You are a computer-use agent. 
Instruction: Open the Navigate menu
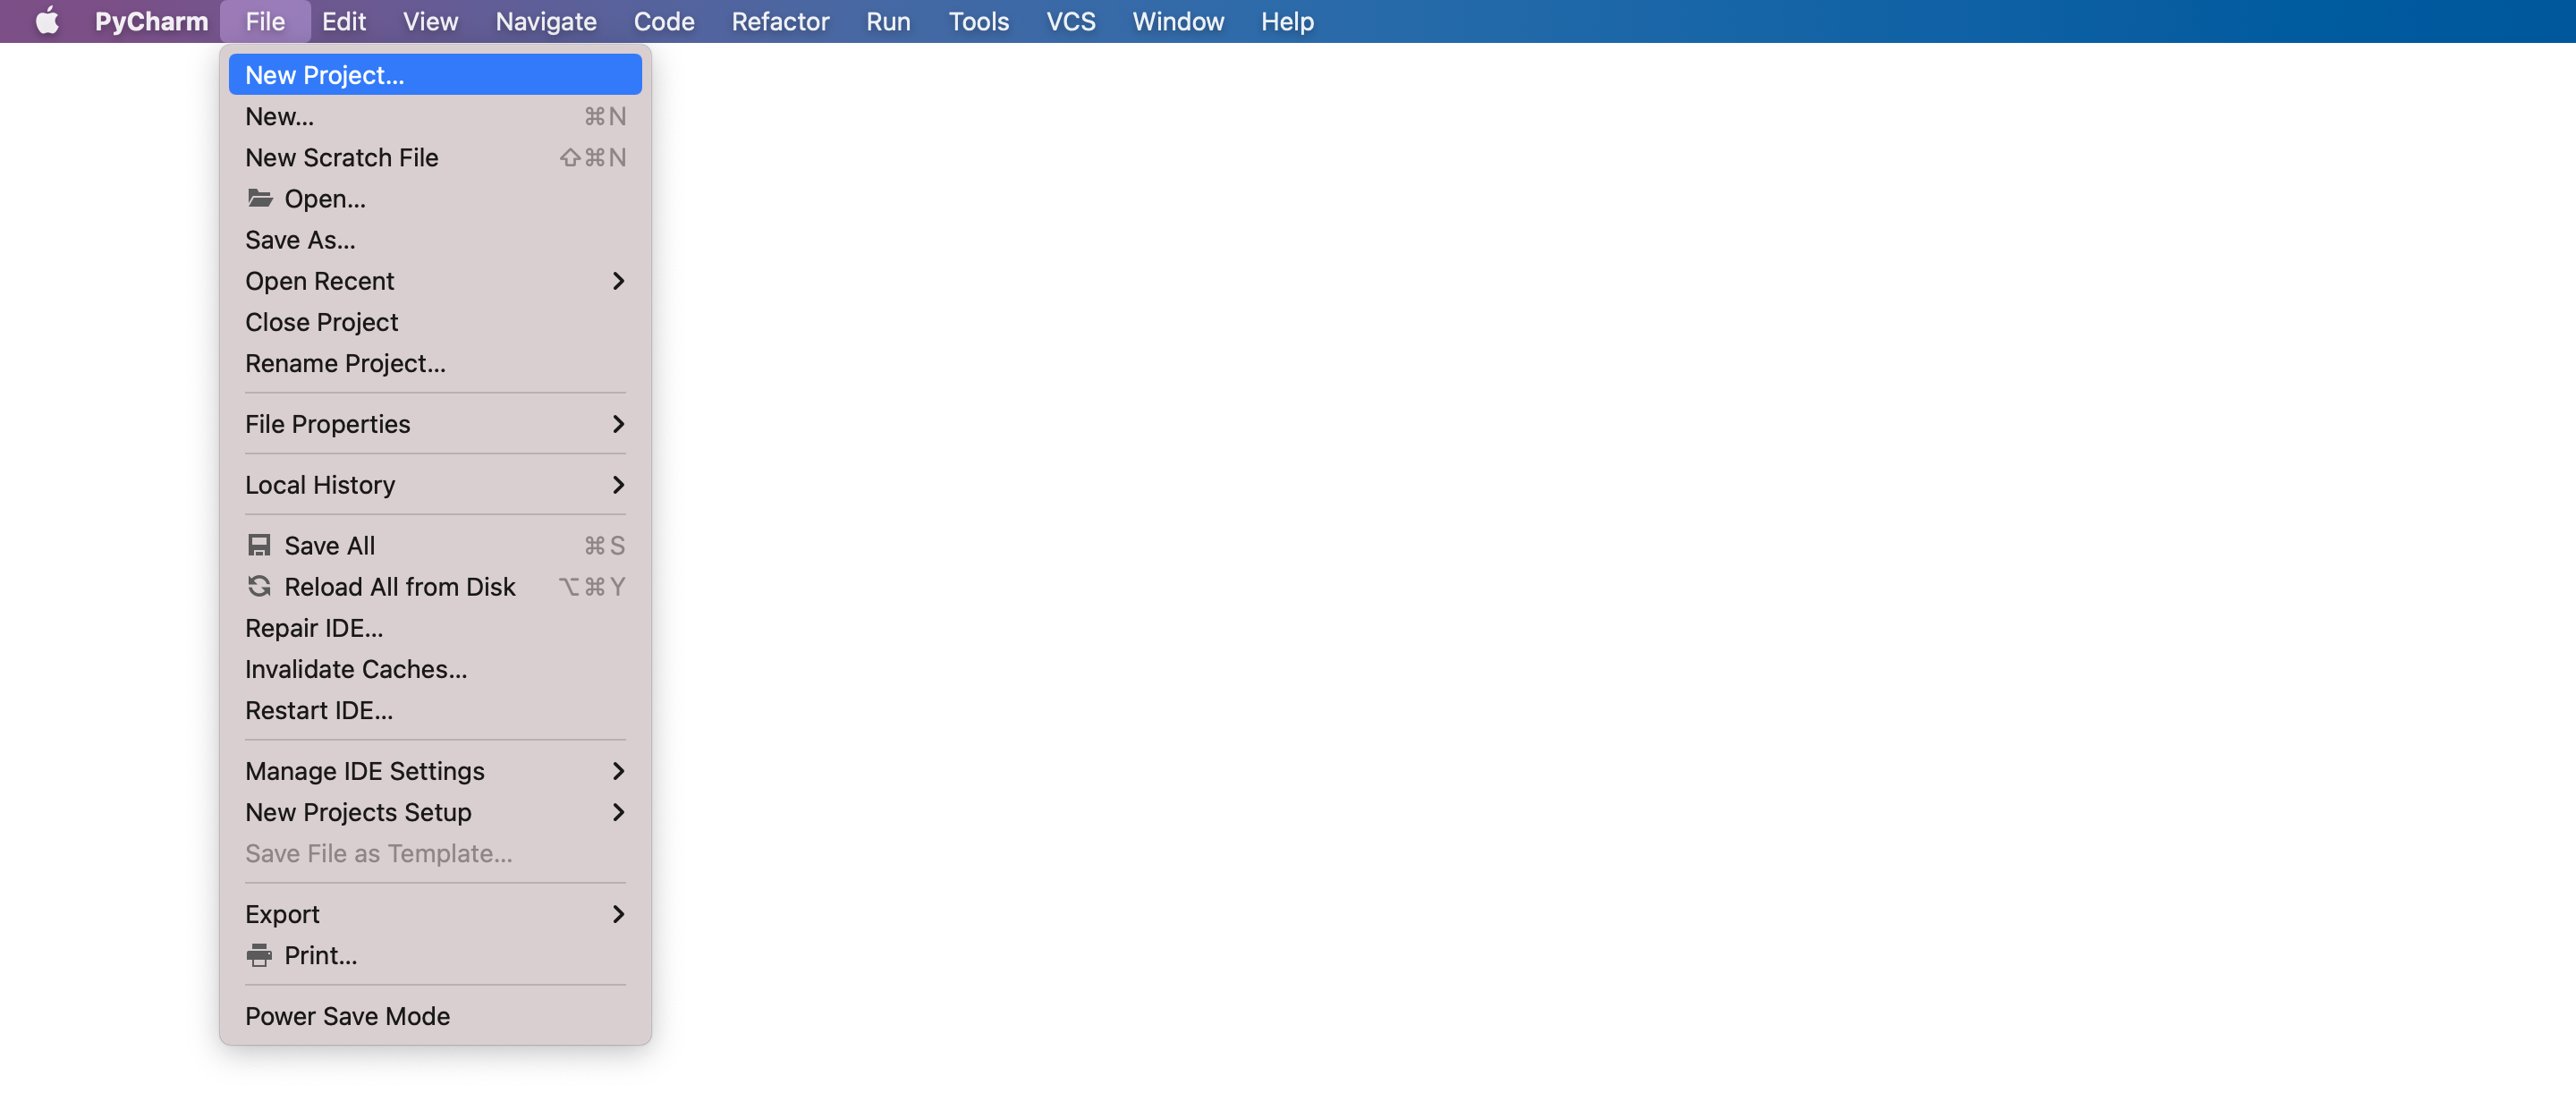tap(546, 21)
